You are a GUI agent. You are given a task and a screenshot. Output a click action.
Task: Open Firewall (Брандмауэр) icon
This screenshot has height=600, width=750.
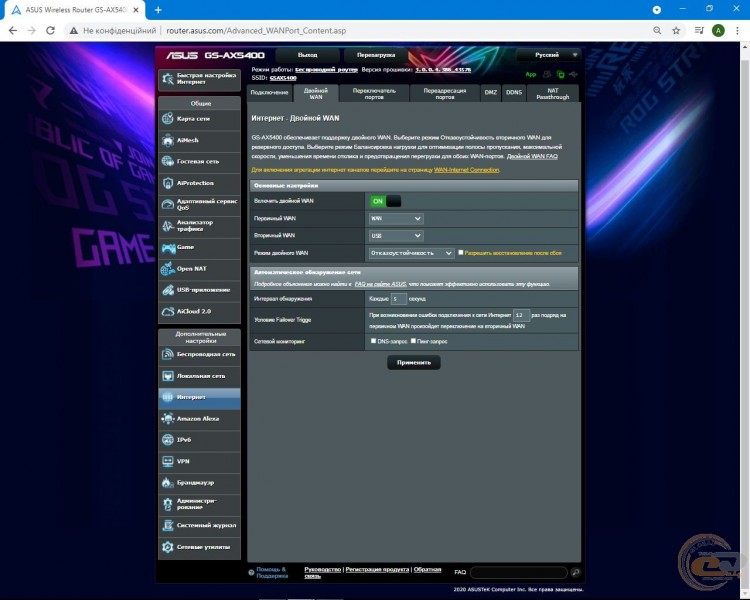pos(167,482)
